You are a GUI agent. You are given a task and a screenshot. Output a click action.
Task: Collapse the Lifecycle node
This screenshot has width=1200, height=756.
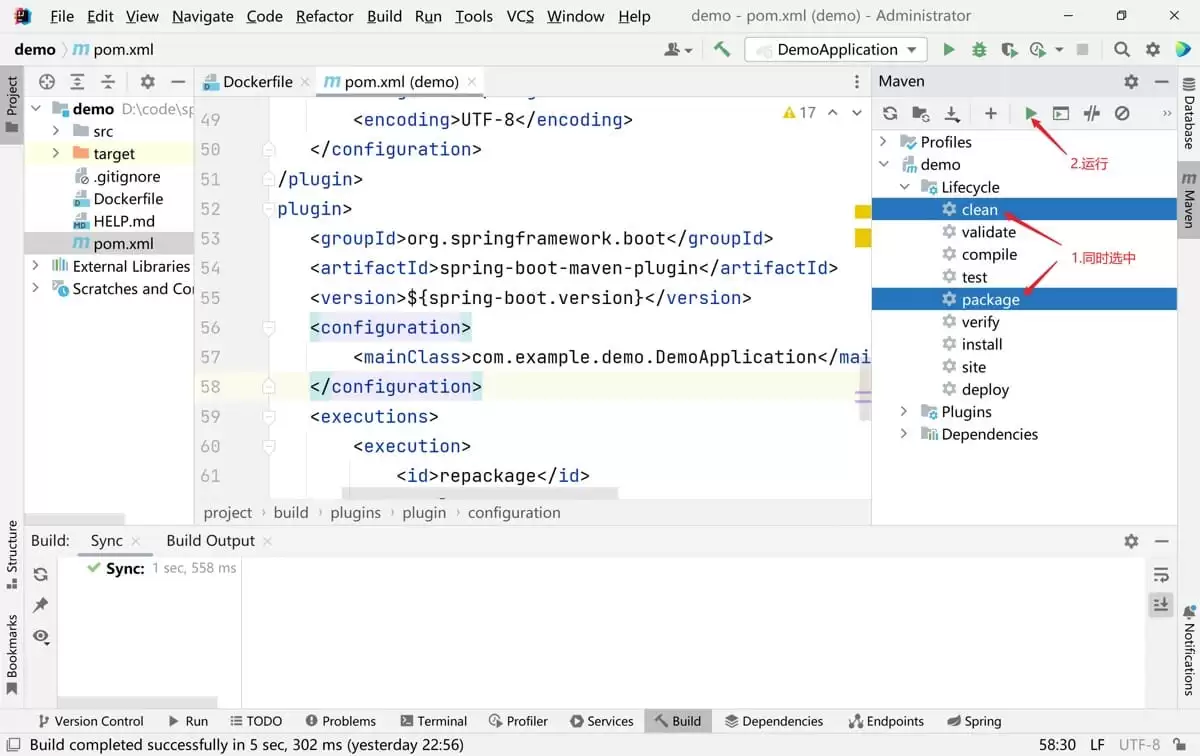click(x=904, y=187)
